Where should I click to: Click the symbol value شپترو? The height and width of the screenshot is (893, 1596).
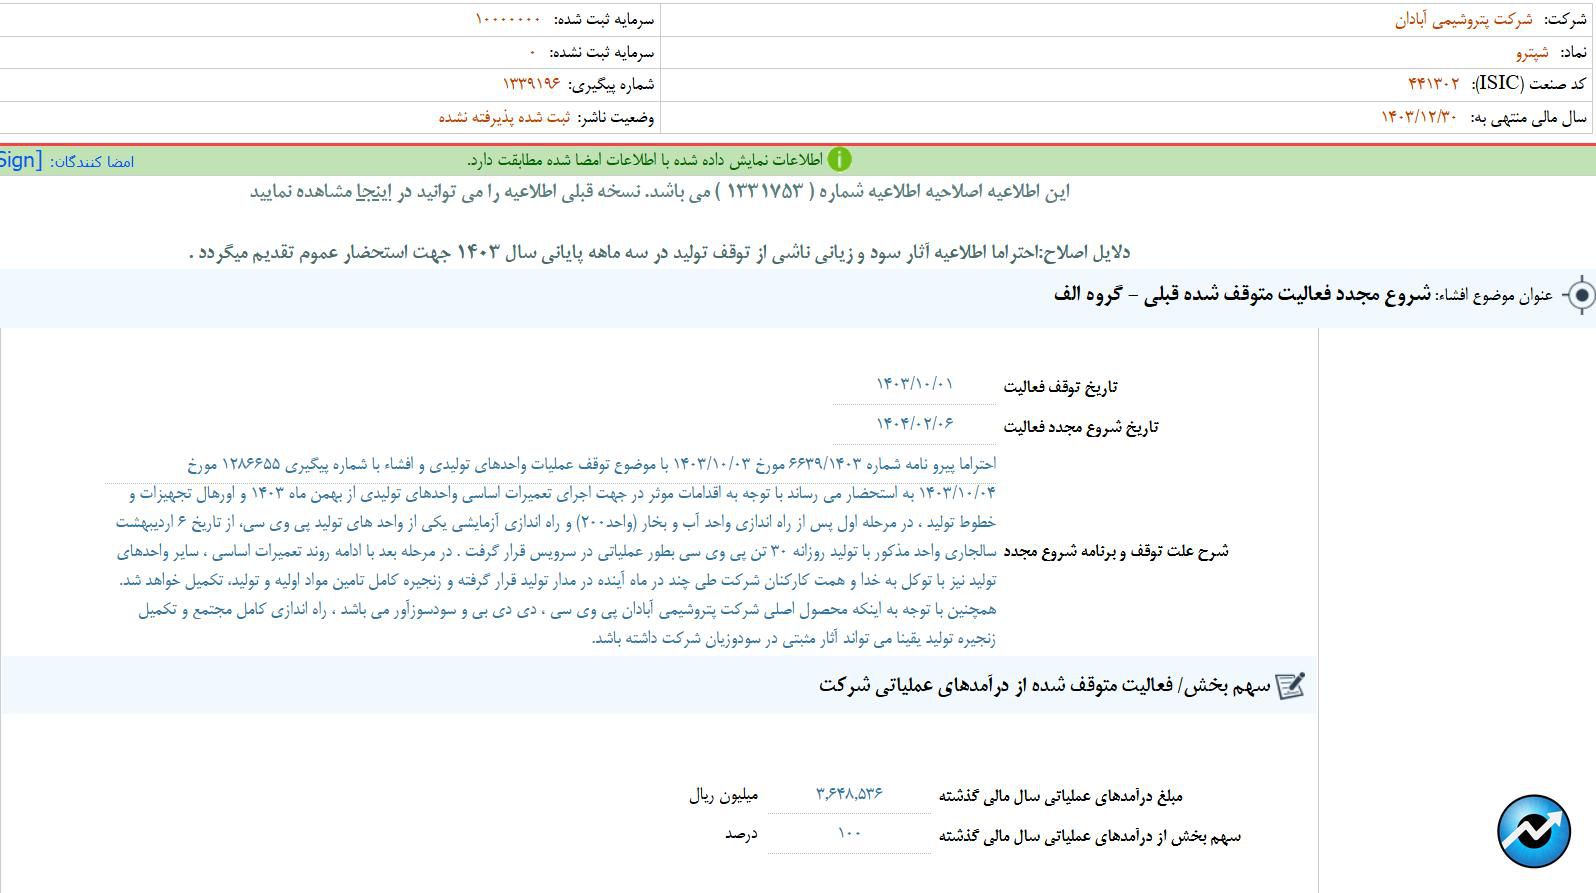(x=1532, y=52)
